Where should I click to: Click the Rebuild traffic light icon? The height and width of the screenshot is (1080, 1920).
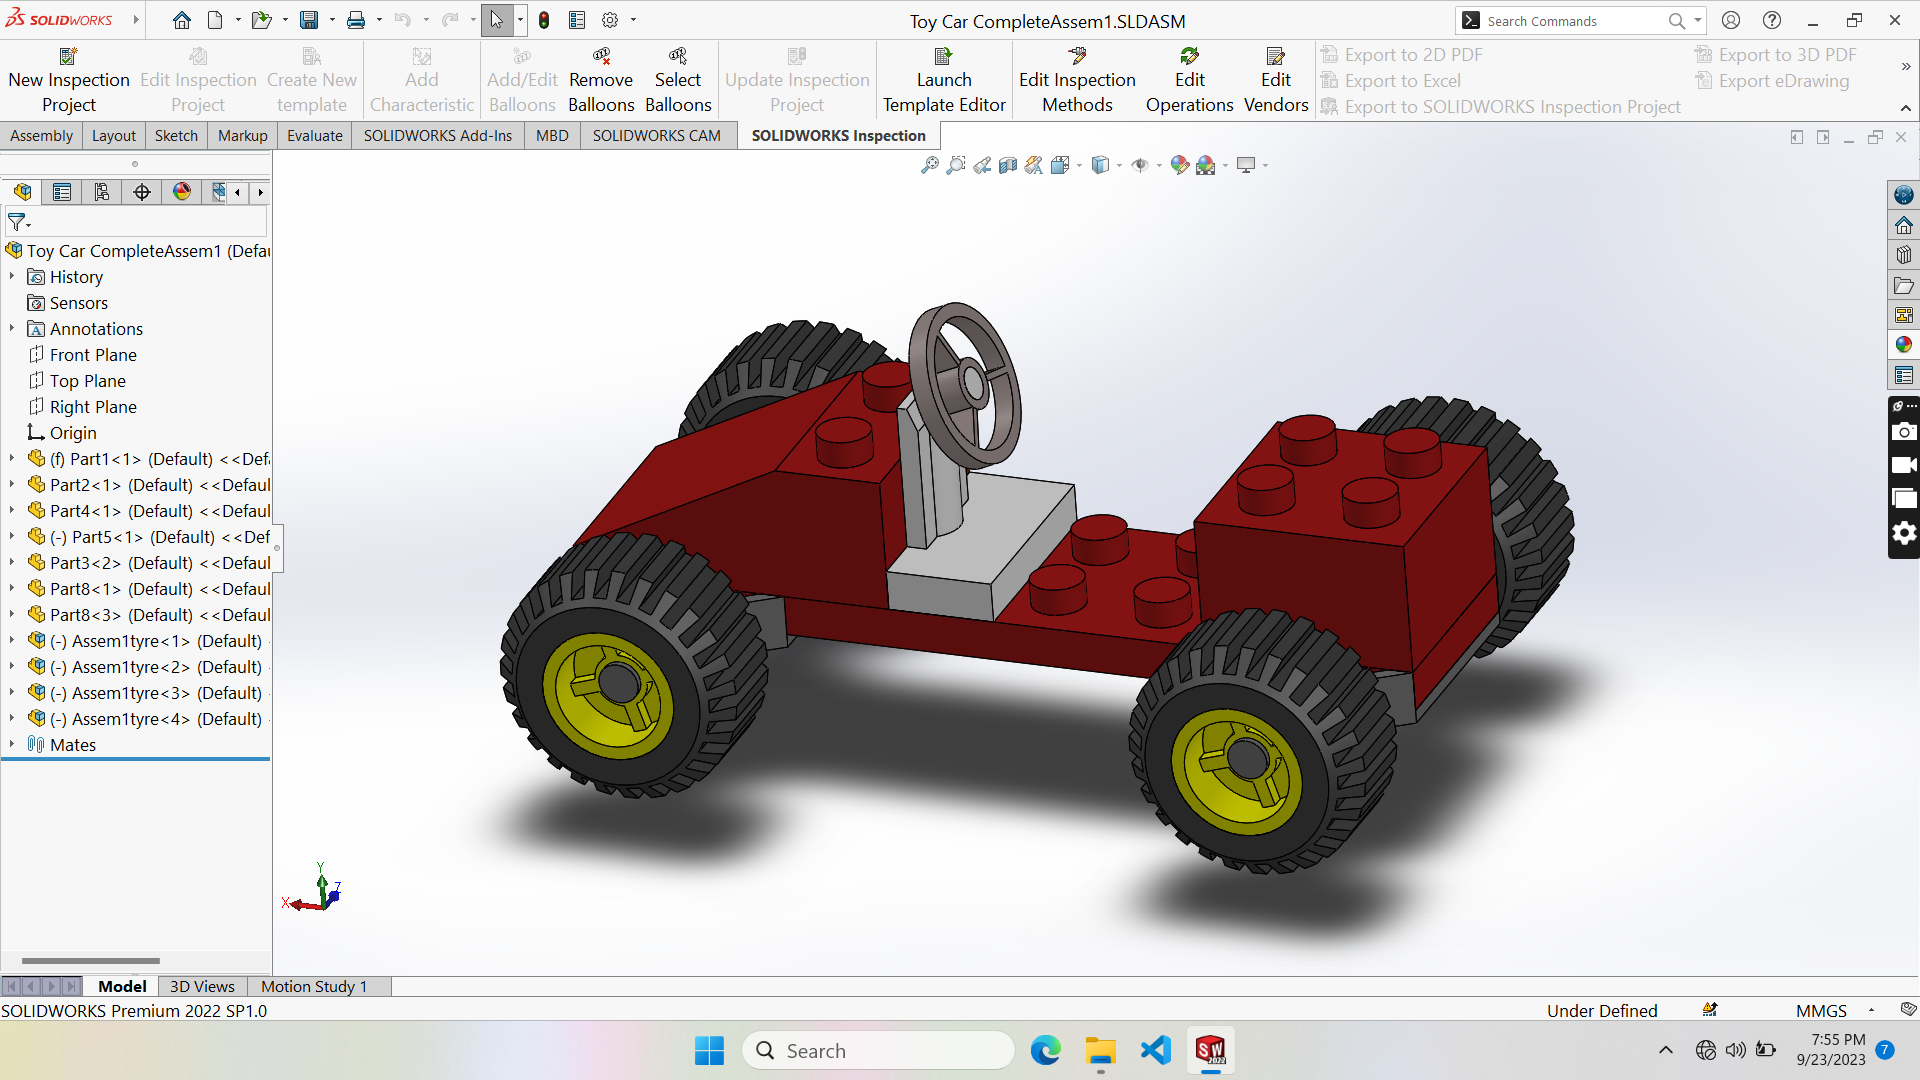tap(544, 20)
